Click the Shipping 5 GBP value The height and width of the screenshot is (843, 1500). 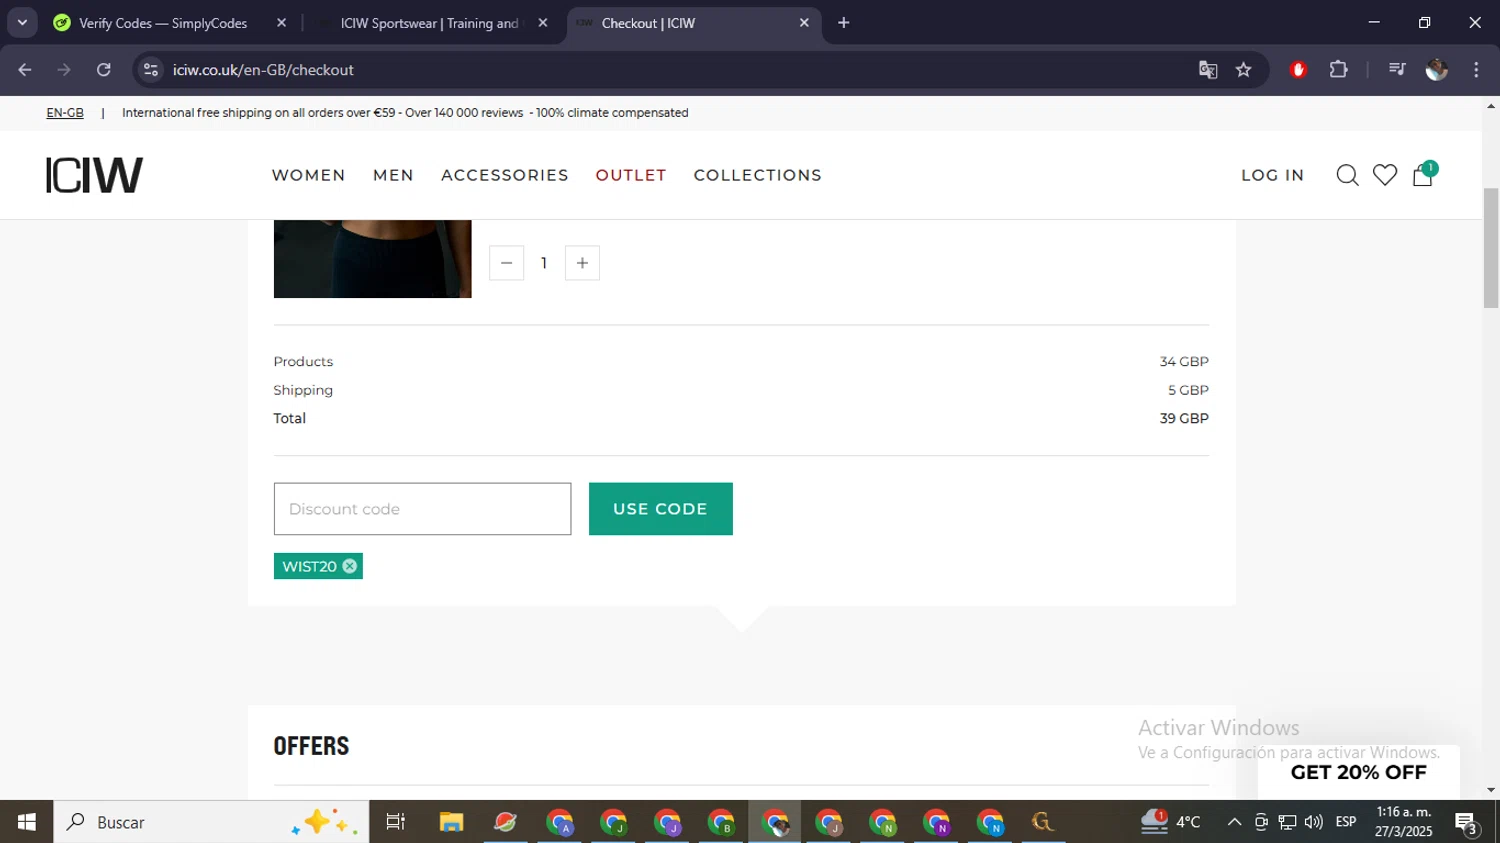pyautogui.click(x=1188, y=390)
